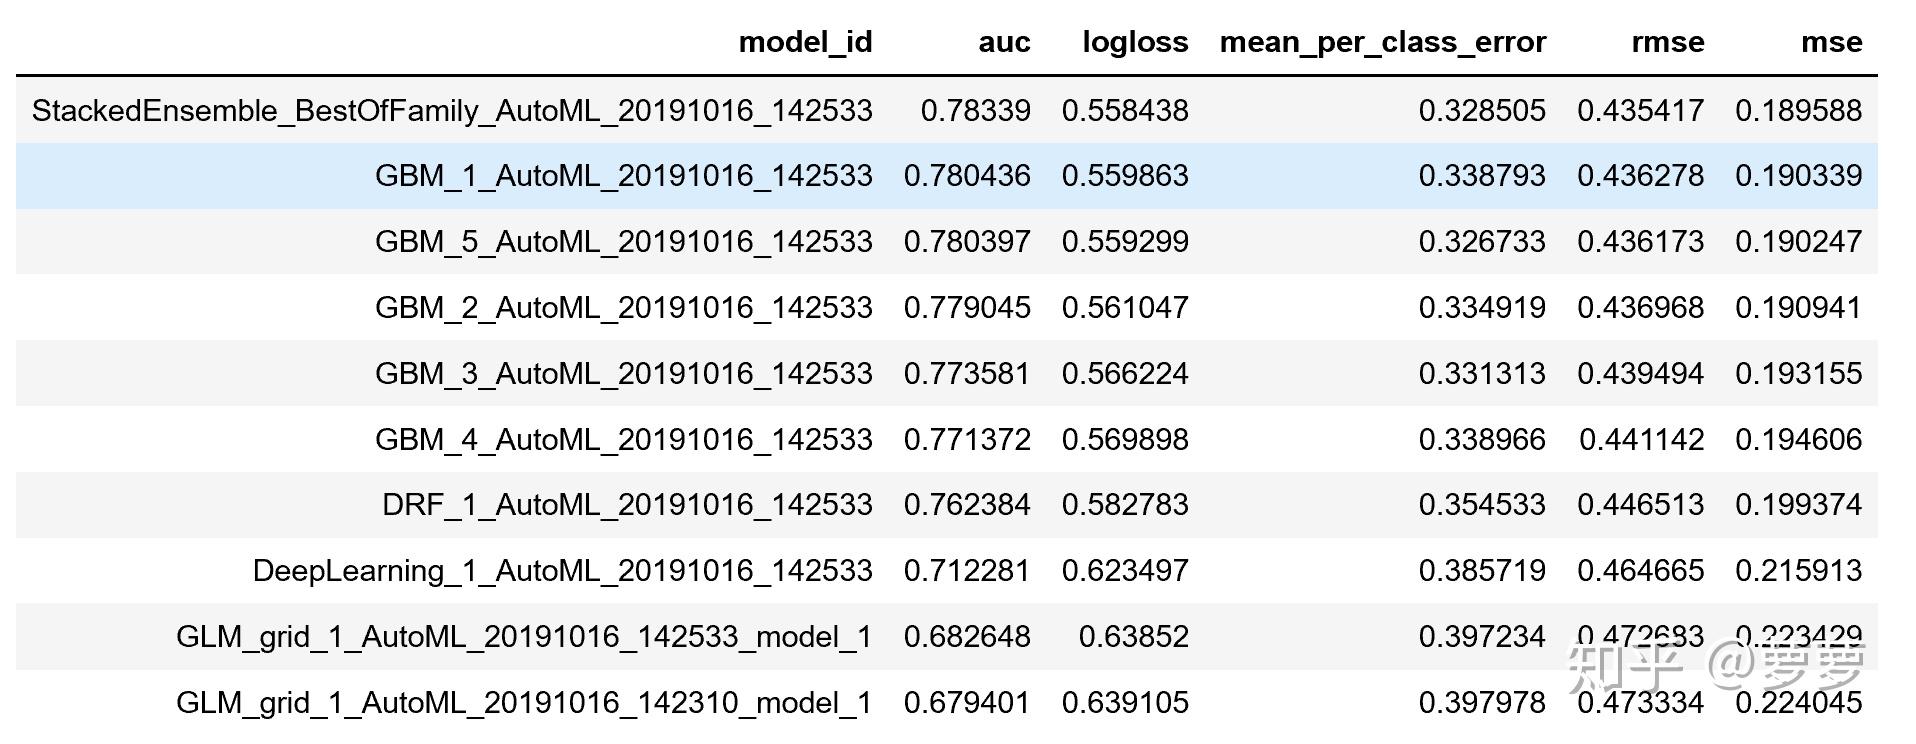Image resolution: width=1916 pixels, height=744 pixels.
Task: Select the 0.215913 mse value
Action: coord(1798,571)
